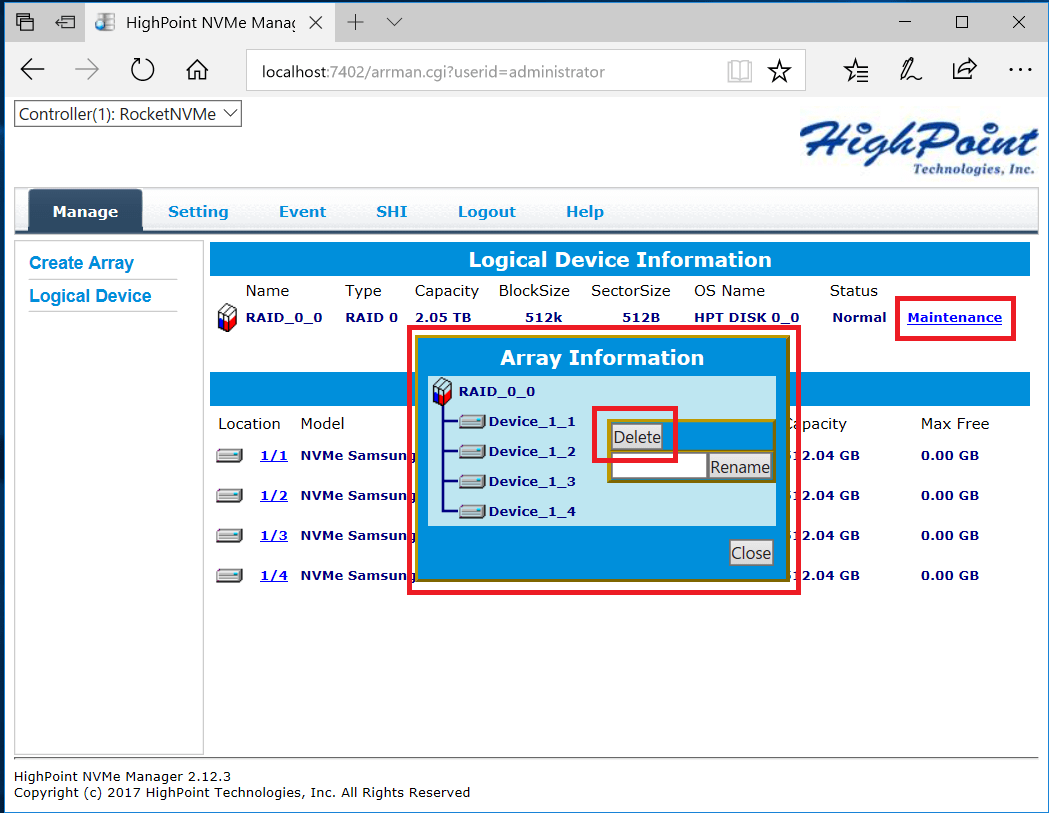1049x813 pixels.
Task: Open physical device link 1/4
Action: pos(274,575)
